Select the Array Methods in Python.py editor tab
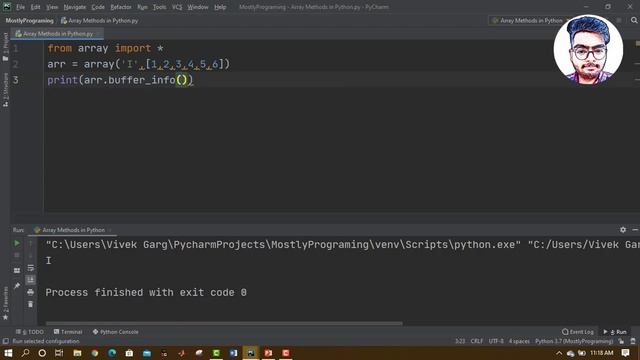 coord(57,34)
